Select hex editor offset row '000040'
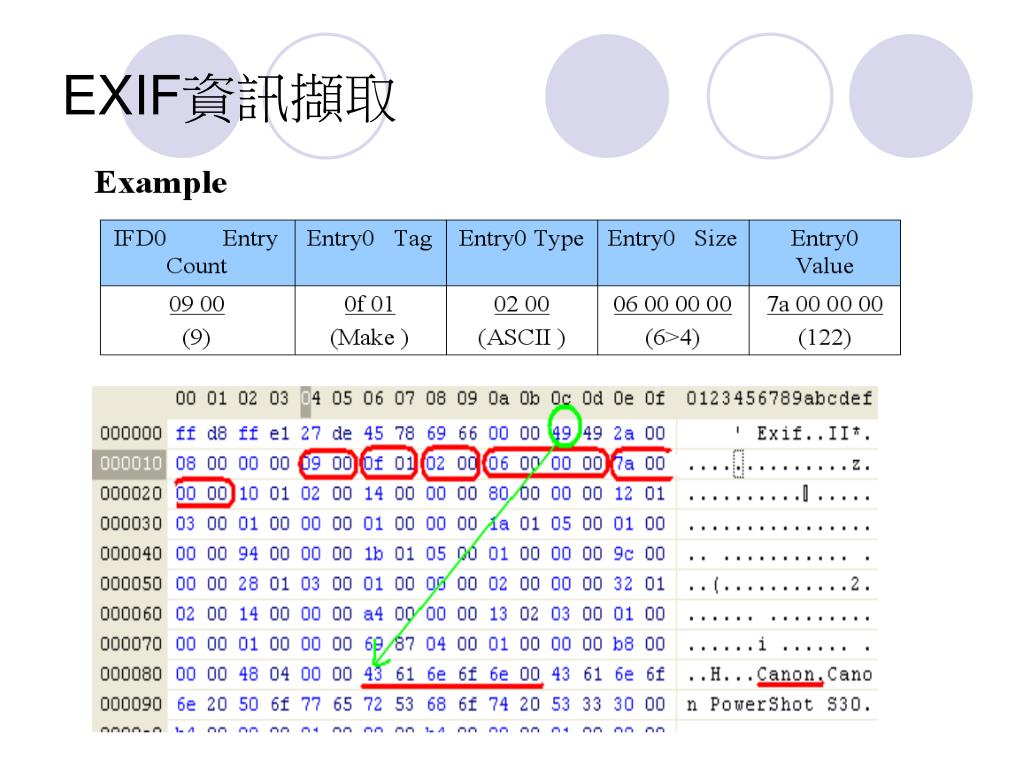Image resolution: width=1024 pixels, height=768 pixels. (131, 554)
